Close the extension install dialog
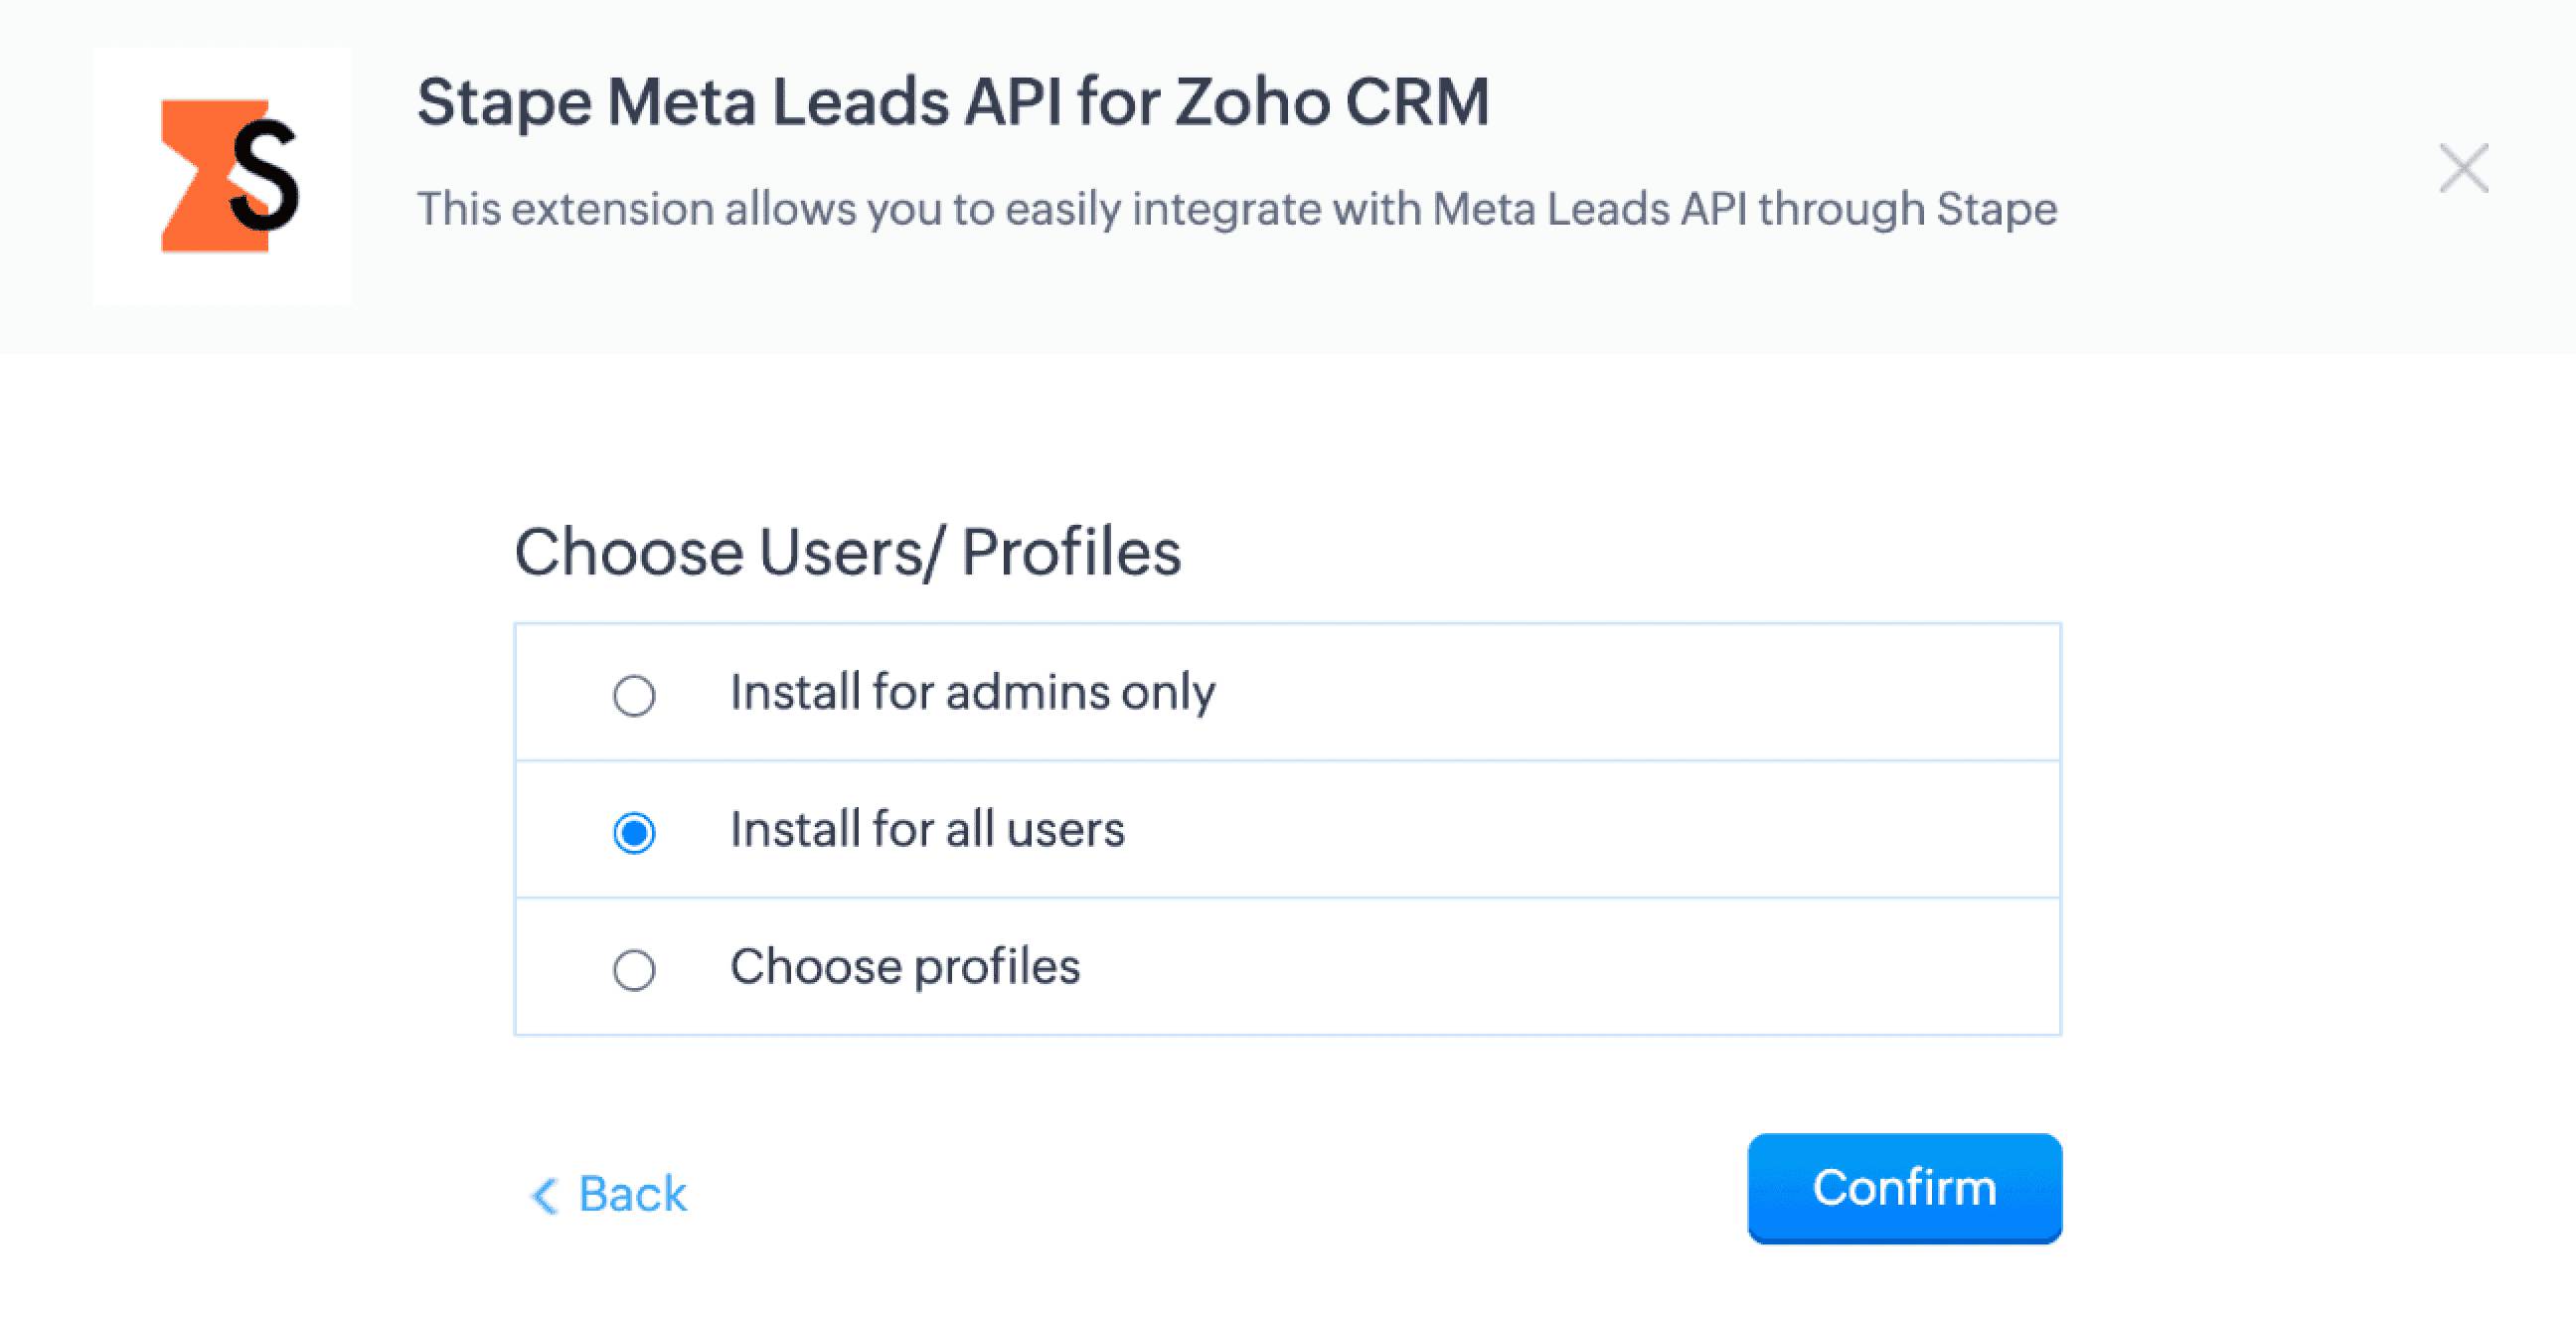 coord(2463,168)
